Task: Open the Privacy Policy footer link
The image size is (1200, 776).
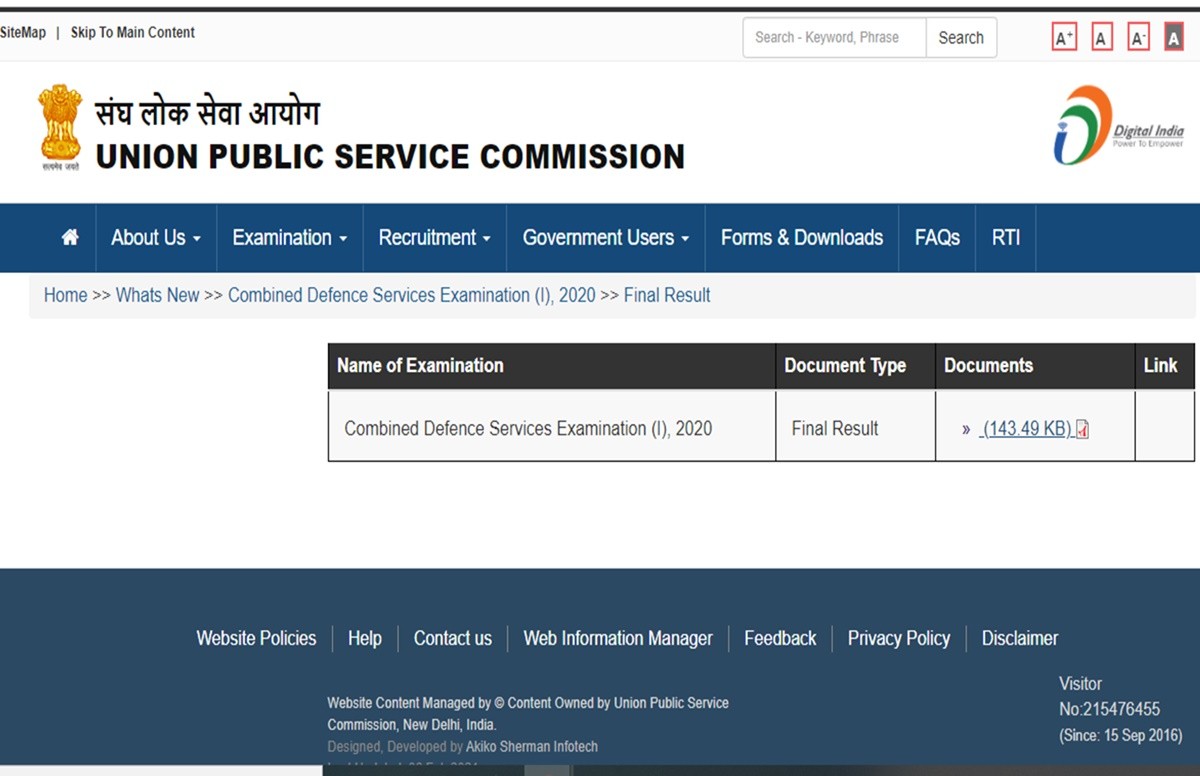Action: [x=898, y=638]
